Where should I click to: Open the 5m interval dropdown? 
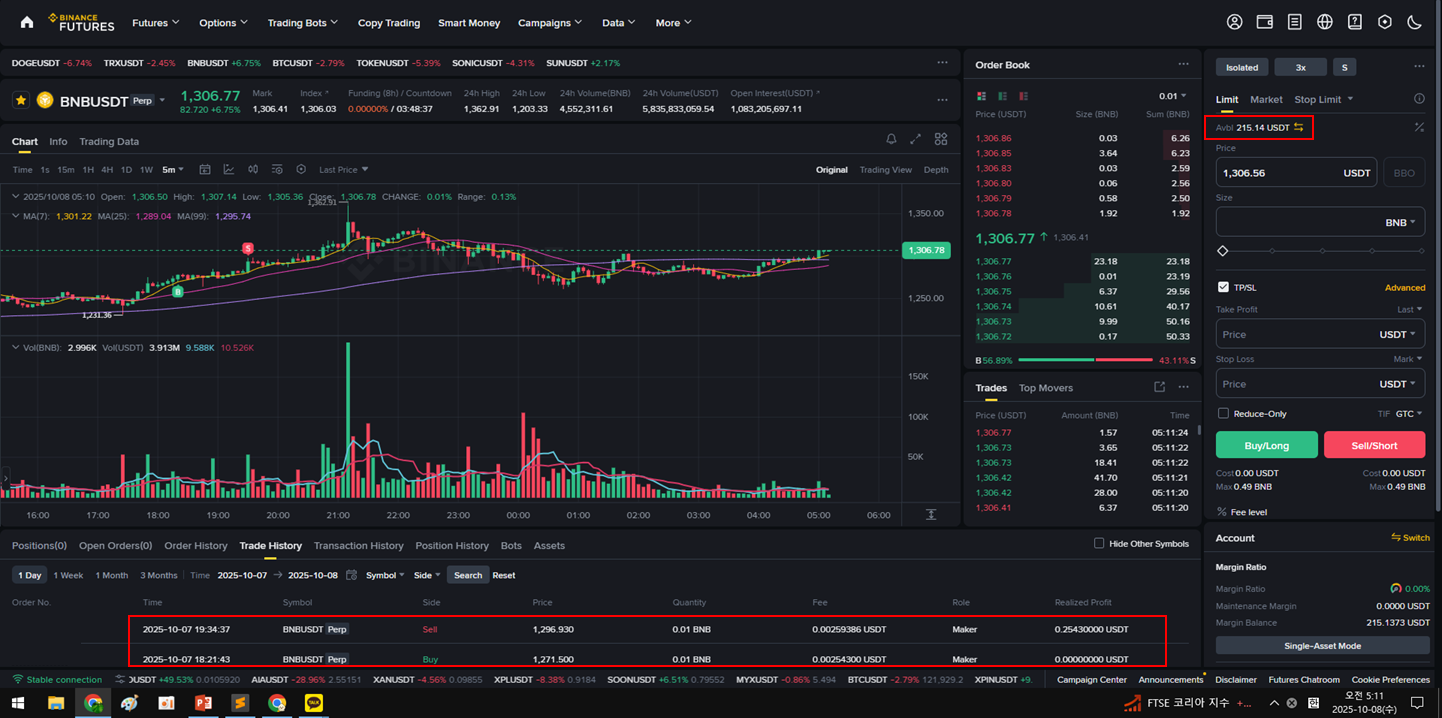[174, 169]
